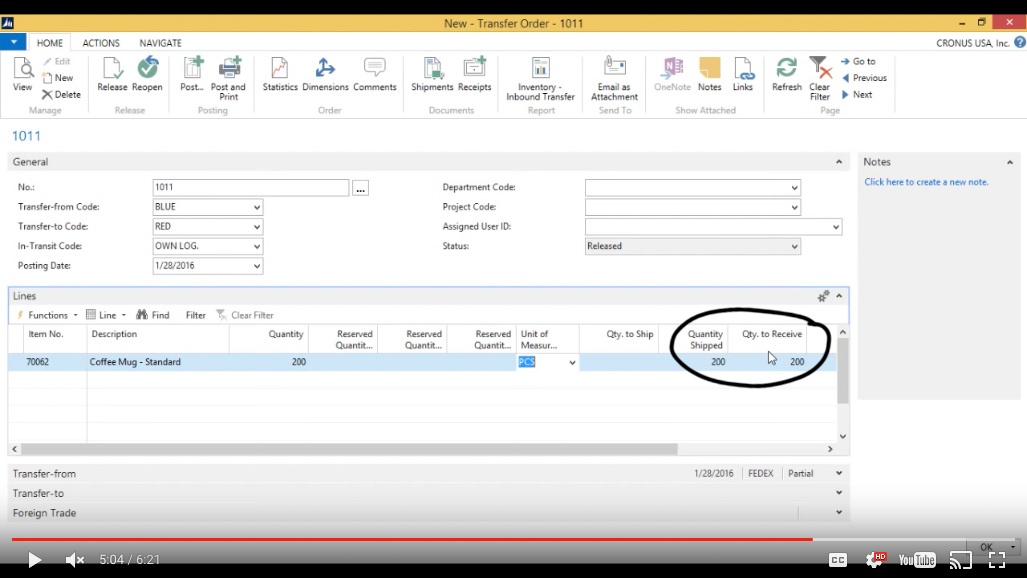Viewport: 1027px width, 578px height.
Task: Open the Statistics for this transfer order
Action: 280,76
